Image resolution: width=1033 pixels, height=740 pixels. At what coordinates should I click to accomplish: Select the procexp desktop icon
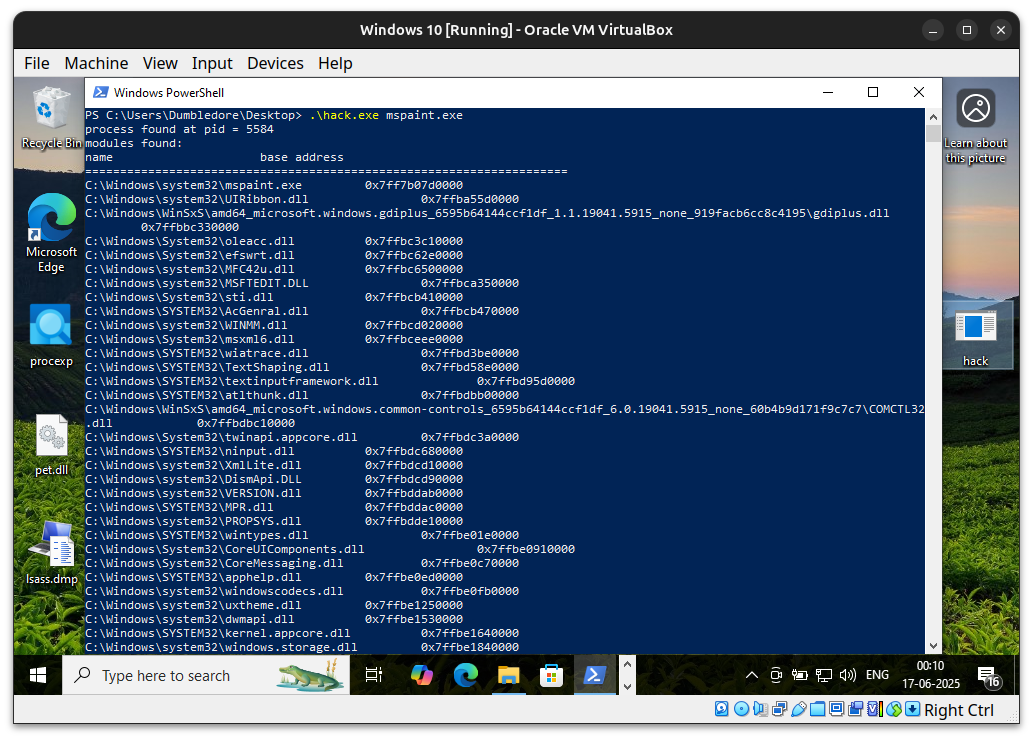pos(51,335)
